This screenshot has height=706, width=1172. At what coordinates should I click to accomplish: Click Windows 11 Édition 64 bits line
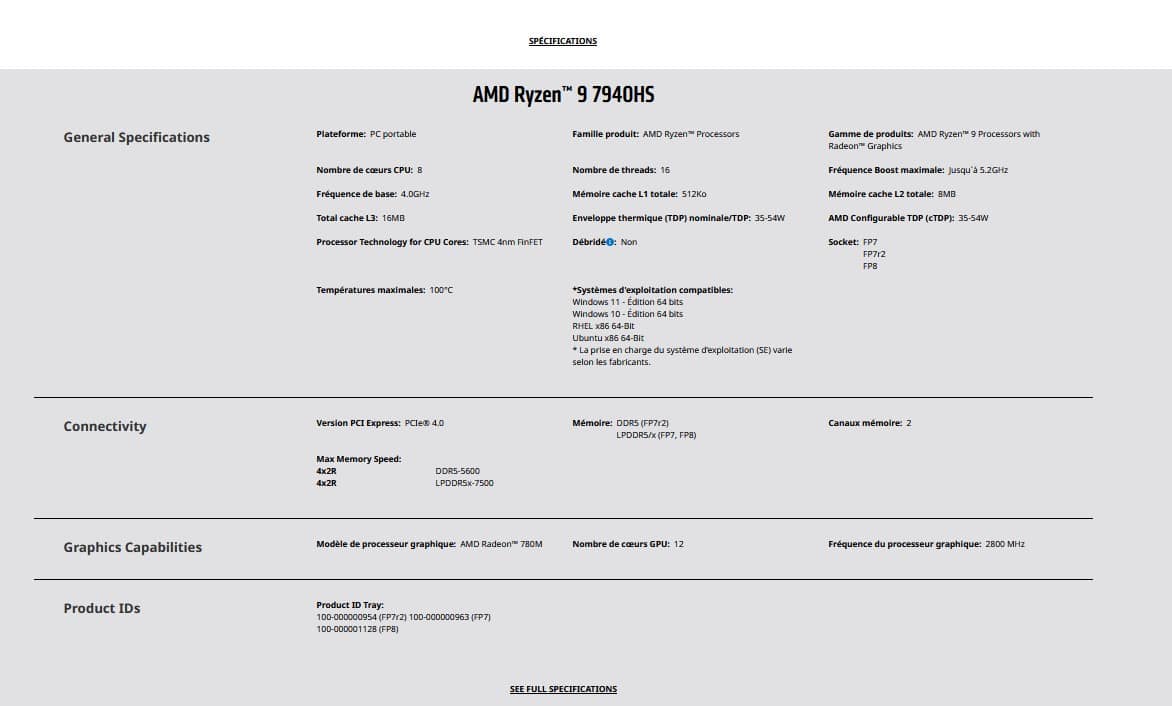[x=628, y=302]
